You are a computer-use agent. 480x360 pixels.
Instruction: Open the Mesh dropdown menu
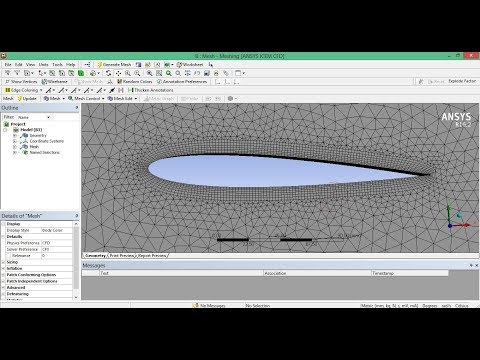coord(54,99)
